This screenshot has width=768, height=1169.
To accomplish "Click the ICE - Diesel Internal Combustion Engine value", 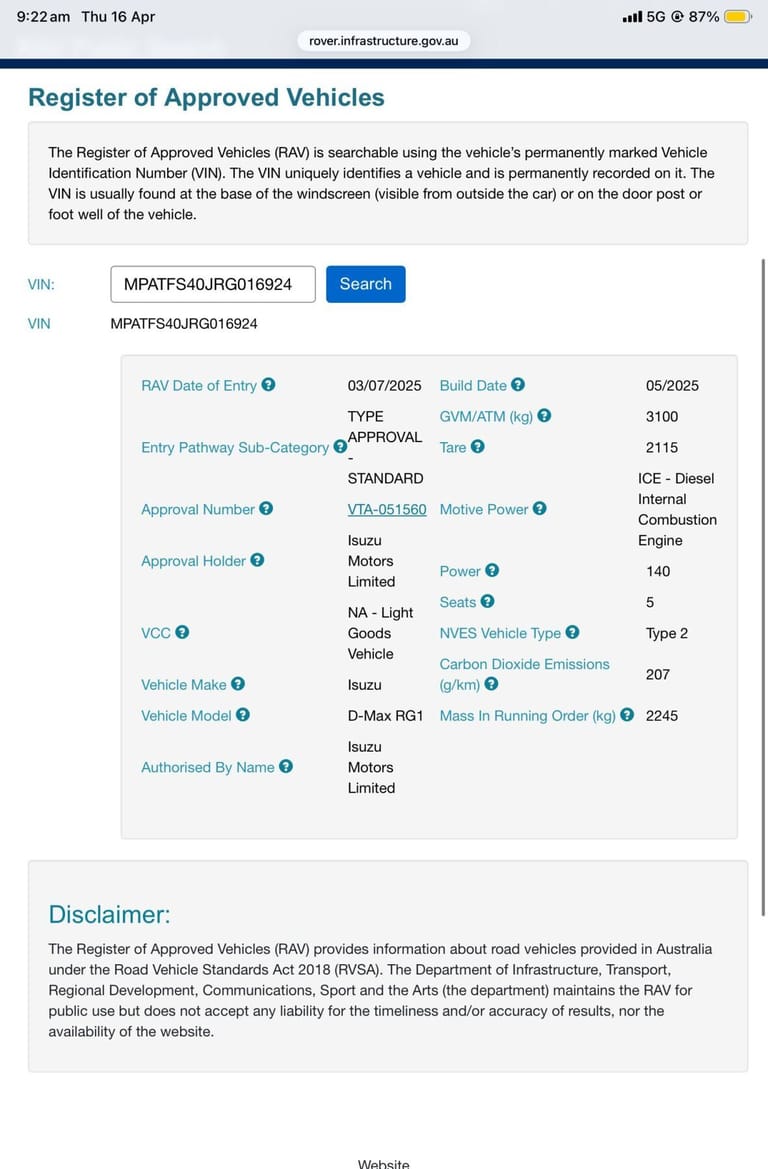I will click(x=678, y=509).
